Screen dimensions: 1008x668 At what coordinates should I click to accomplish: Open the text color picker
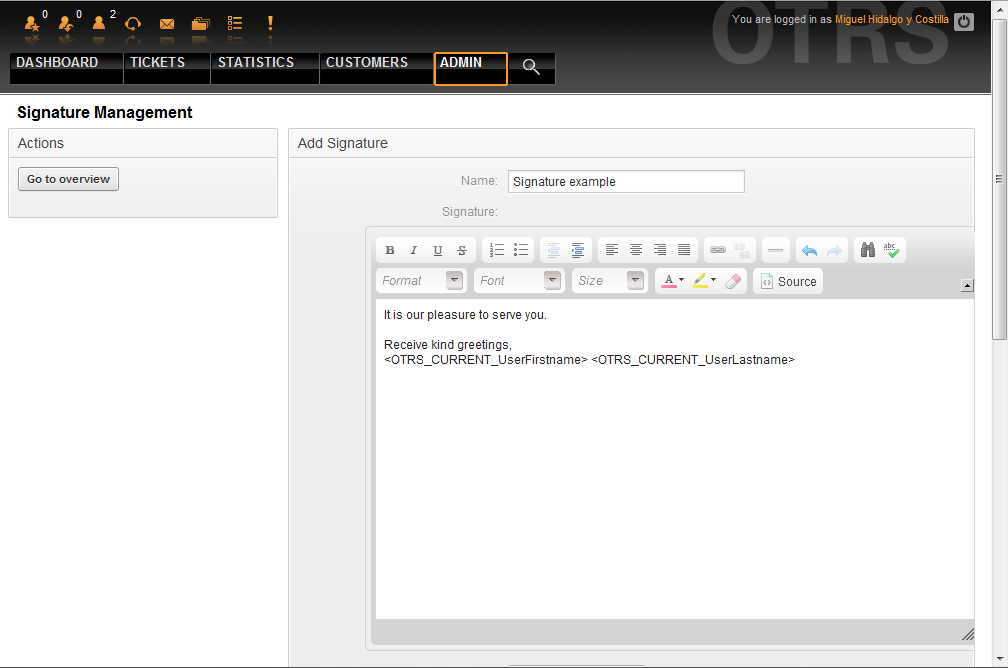tap(671, 281)
